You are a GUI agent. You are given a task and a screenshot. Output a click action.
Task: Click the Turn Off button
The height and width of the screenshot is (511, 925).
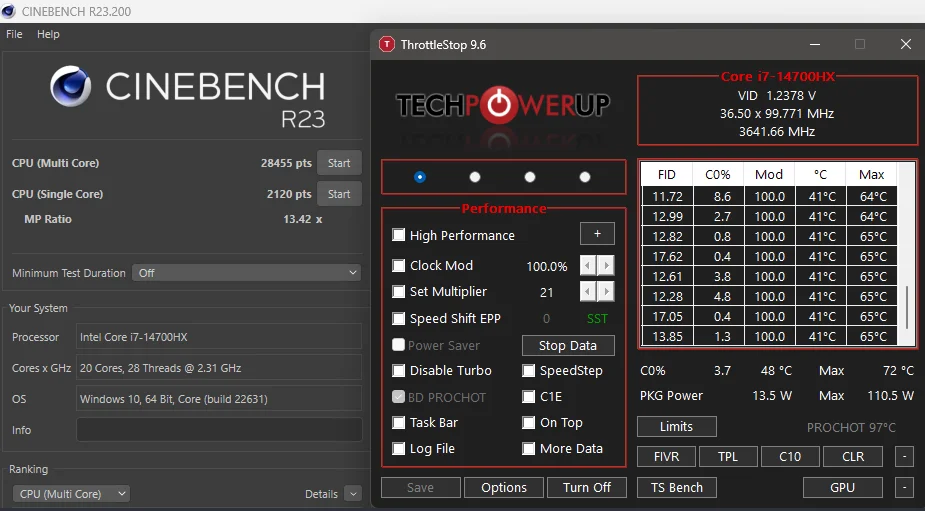click(x=587, y=487)
